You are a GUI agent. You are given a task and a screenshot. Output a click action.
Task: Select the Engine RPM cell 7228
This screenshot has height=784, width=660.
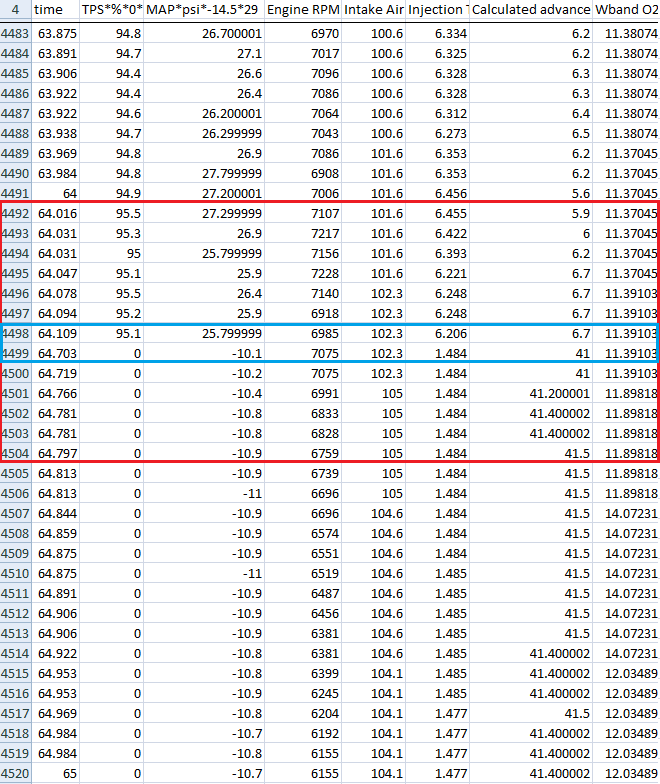tap(303, 274)
